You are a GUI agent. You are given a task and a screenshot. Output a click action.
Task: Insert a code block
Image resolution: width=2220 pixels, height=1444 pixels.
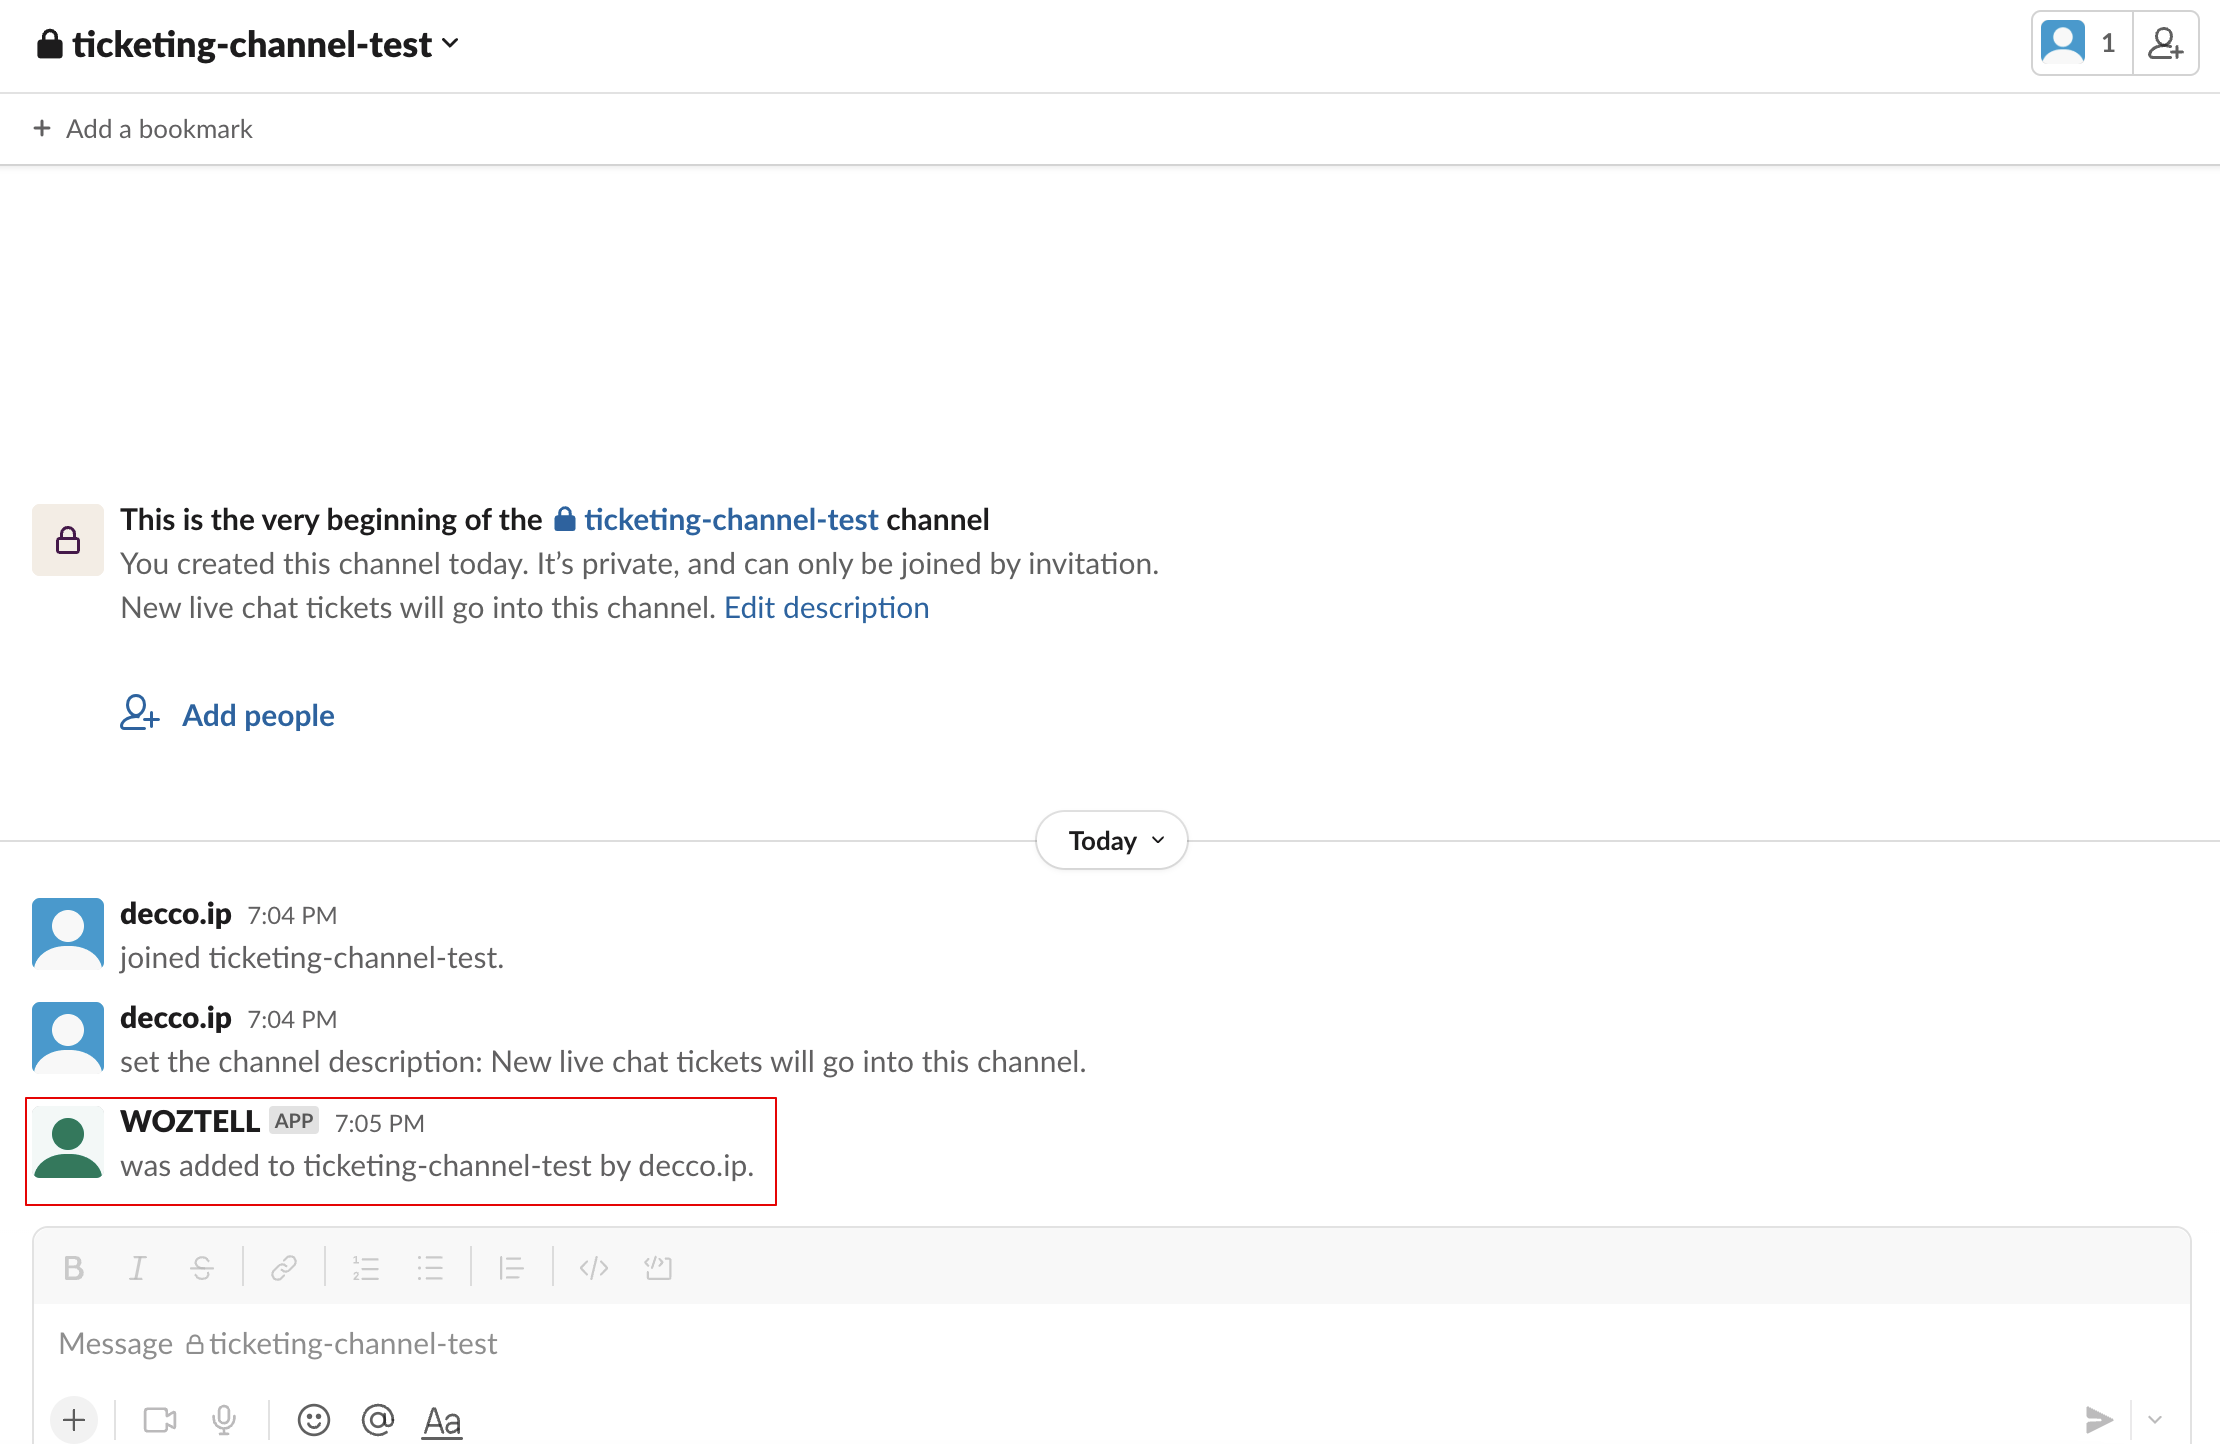click(658, 1268)
